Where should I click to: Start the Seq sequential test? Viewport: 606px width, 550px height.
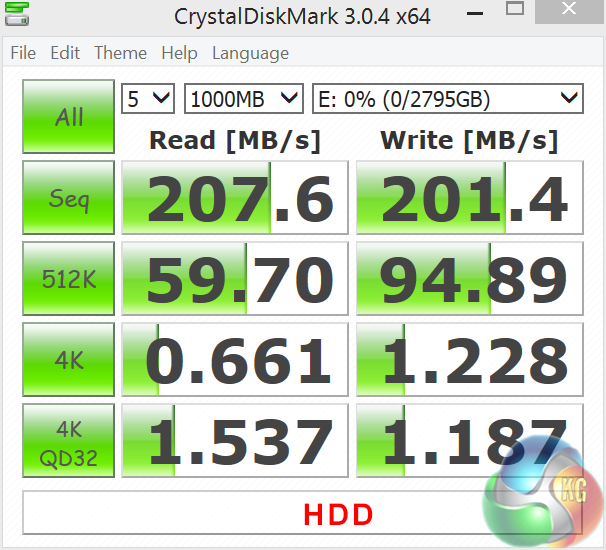pos(68,198)
